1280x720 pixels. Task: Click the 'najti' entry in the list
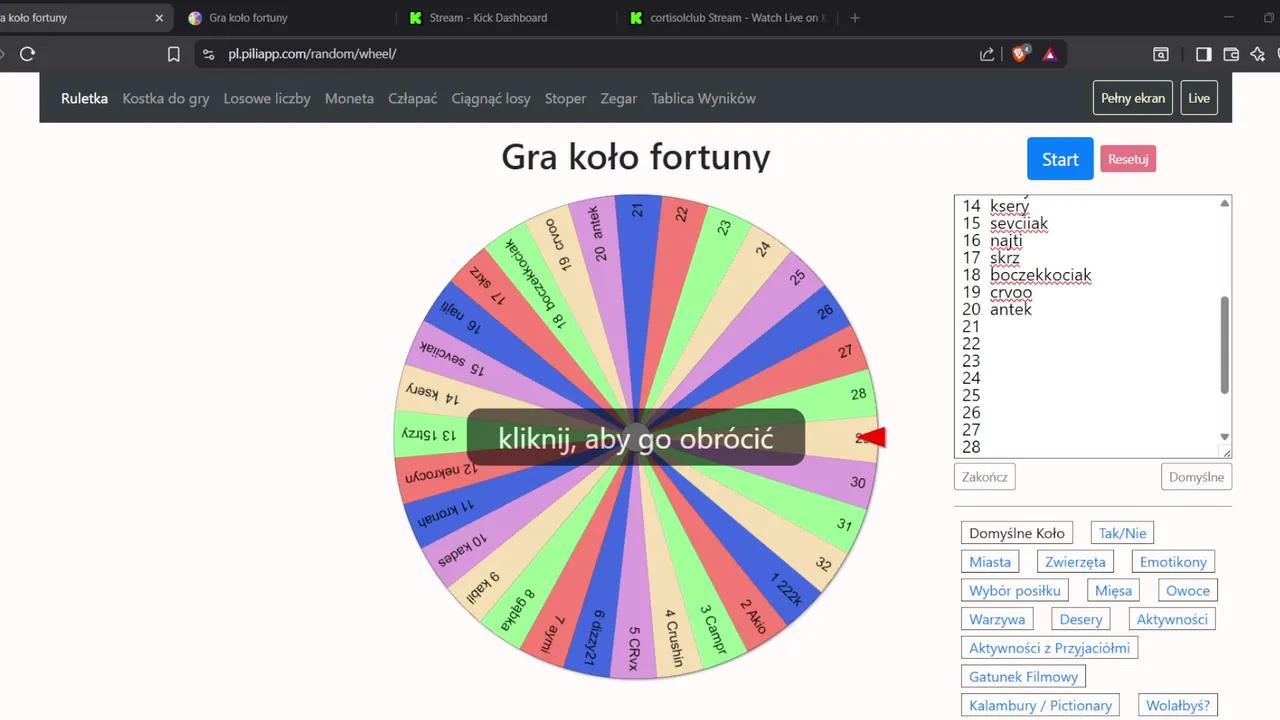tap(1006, 241)
